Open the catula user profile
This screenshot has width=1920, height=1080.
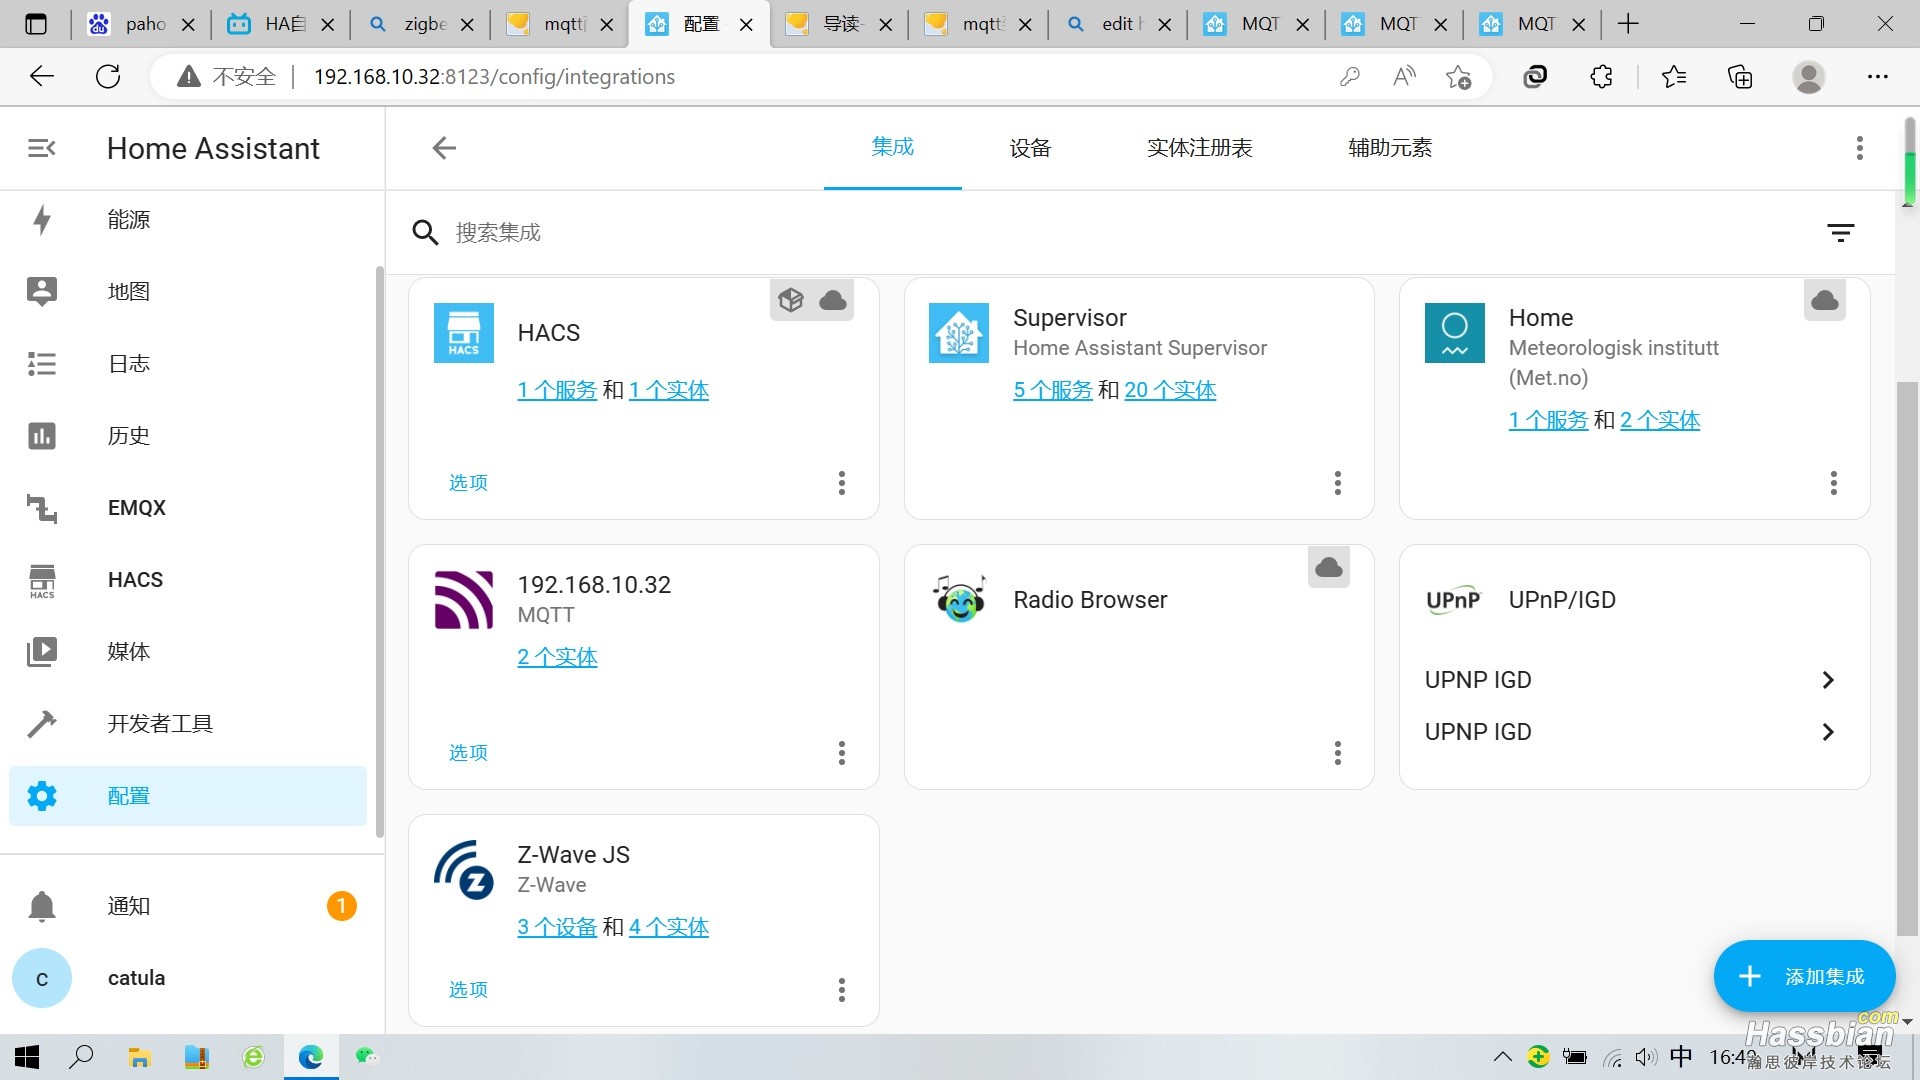[188, 978]
